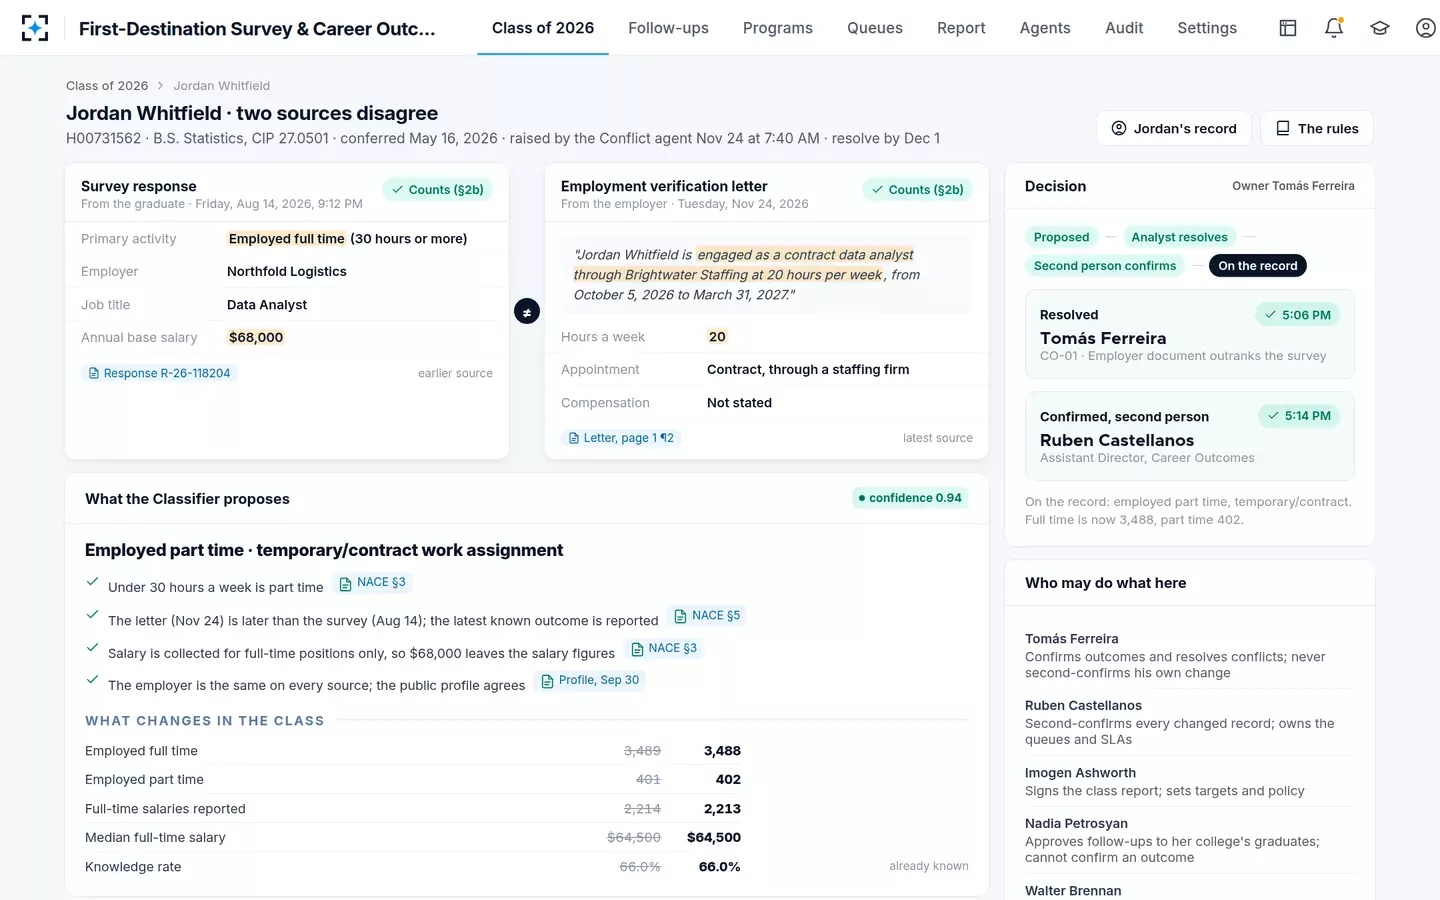Switch to the Follow-ups tab
1440x900 pixels.
[x=668, y=28]
